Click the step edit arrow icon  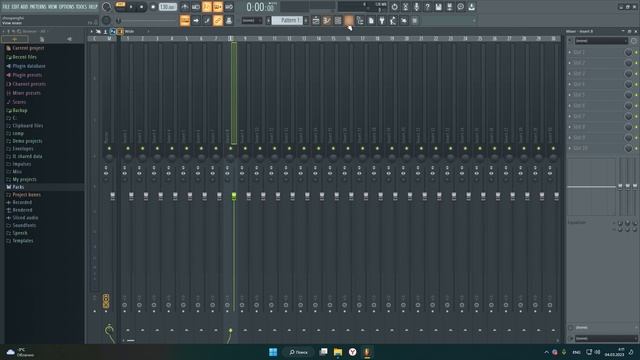[x=196, y=20]
